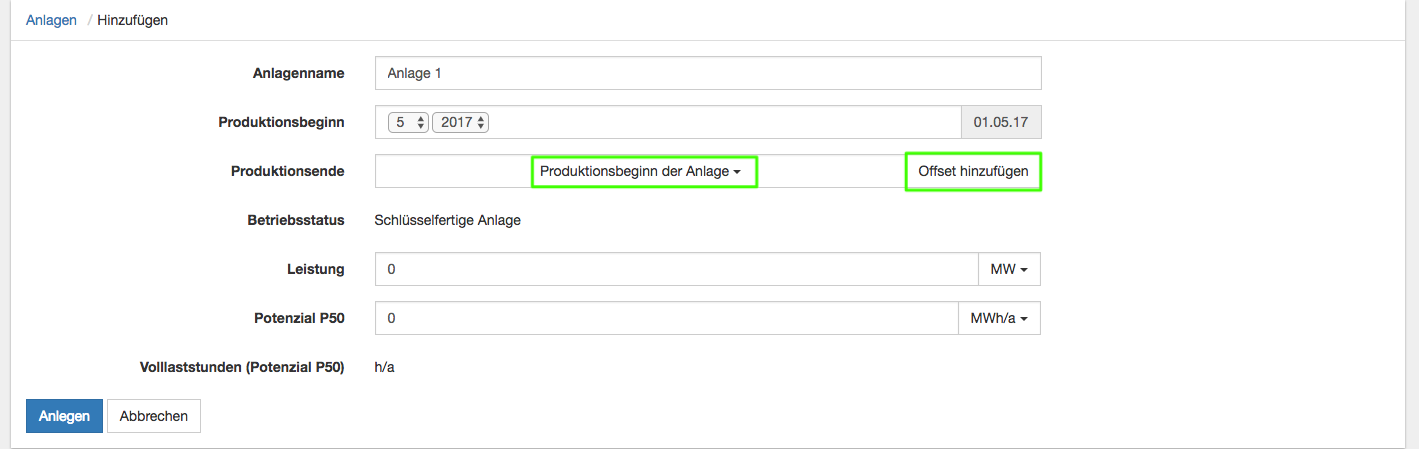The image size is (1419, 449).
Task: Click the Anlagenname field label
Action: click(x=298, y=73)
